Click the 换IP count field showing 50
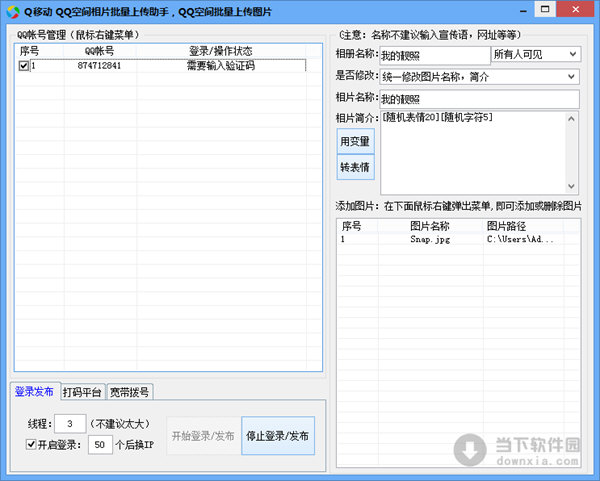Screen dimensions: 600x481 click(x=100, y=445)
